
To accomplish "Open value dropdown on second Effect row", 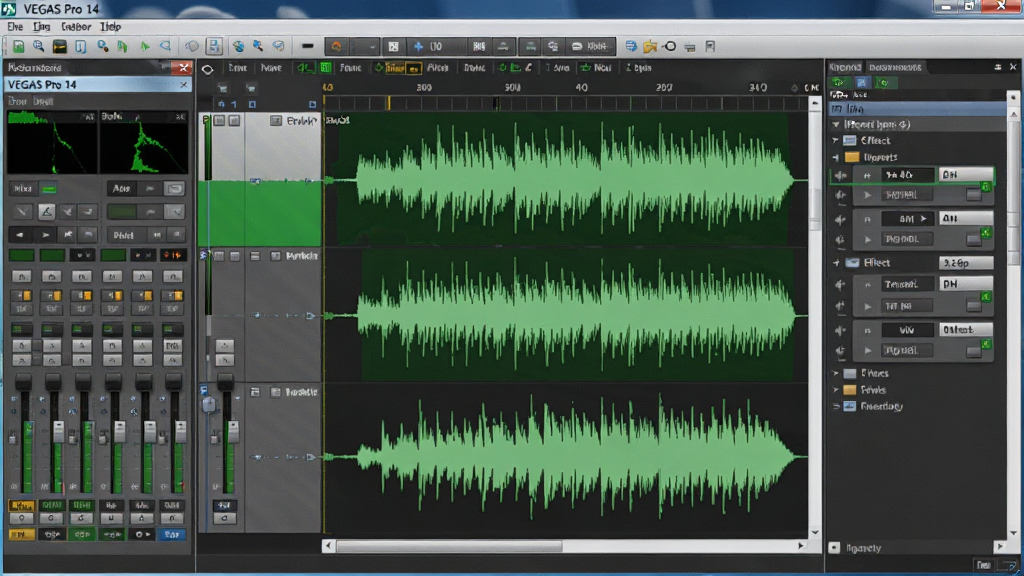I will (967, 263).
